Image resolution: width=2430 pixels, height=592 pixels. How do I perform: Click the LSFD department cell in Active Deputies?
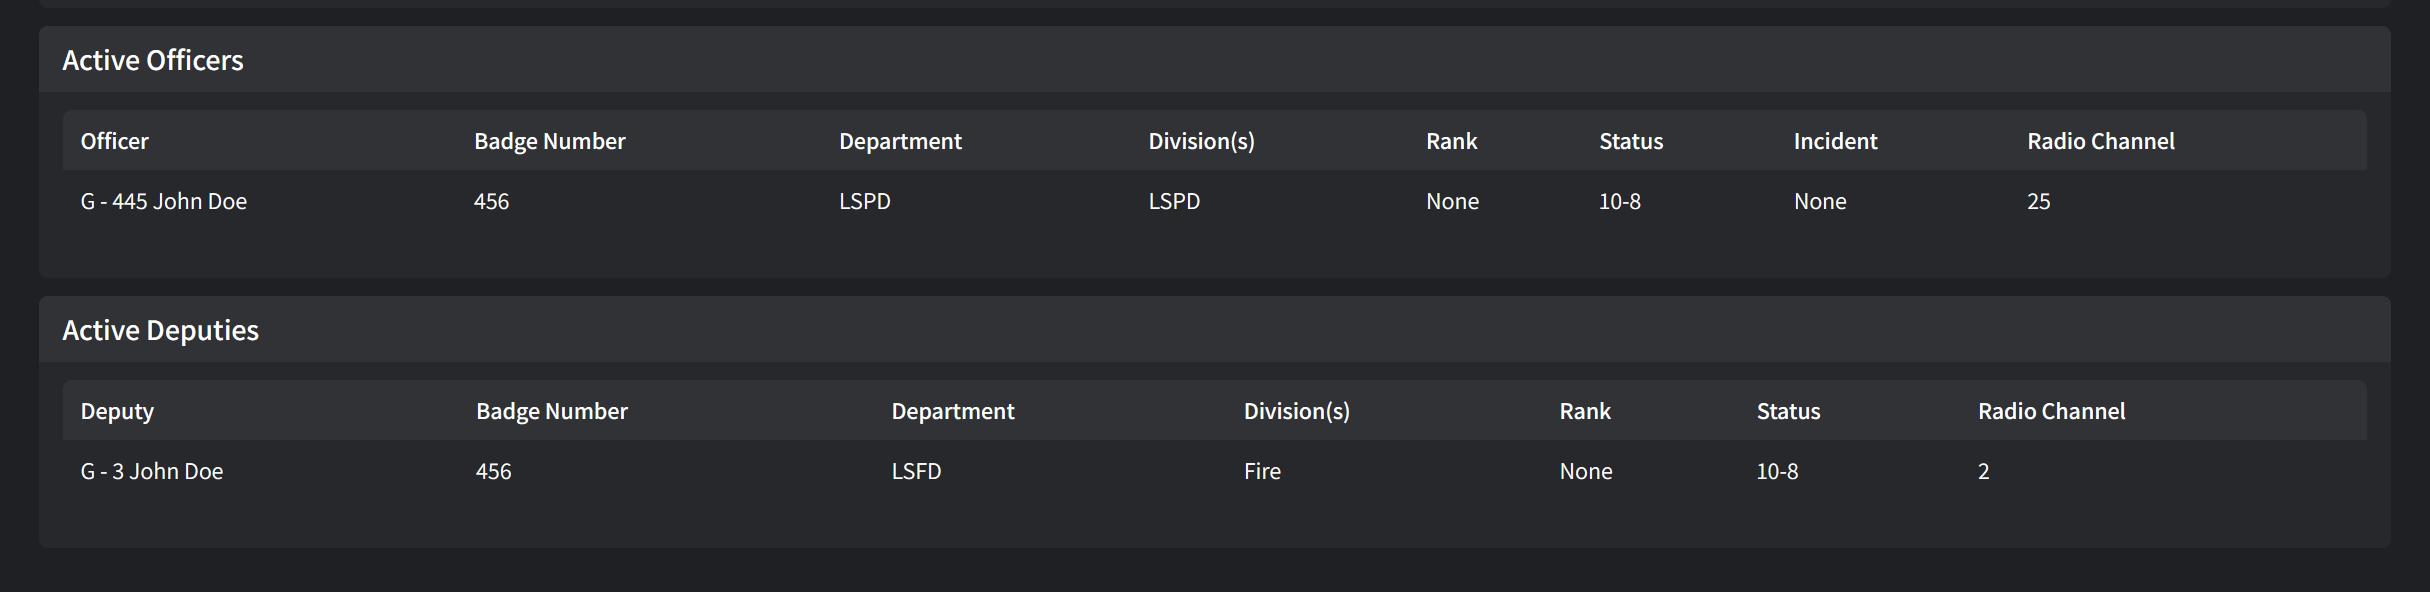coord(915,470)
